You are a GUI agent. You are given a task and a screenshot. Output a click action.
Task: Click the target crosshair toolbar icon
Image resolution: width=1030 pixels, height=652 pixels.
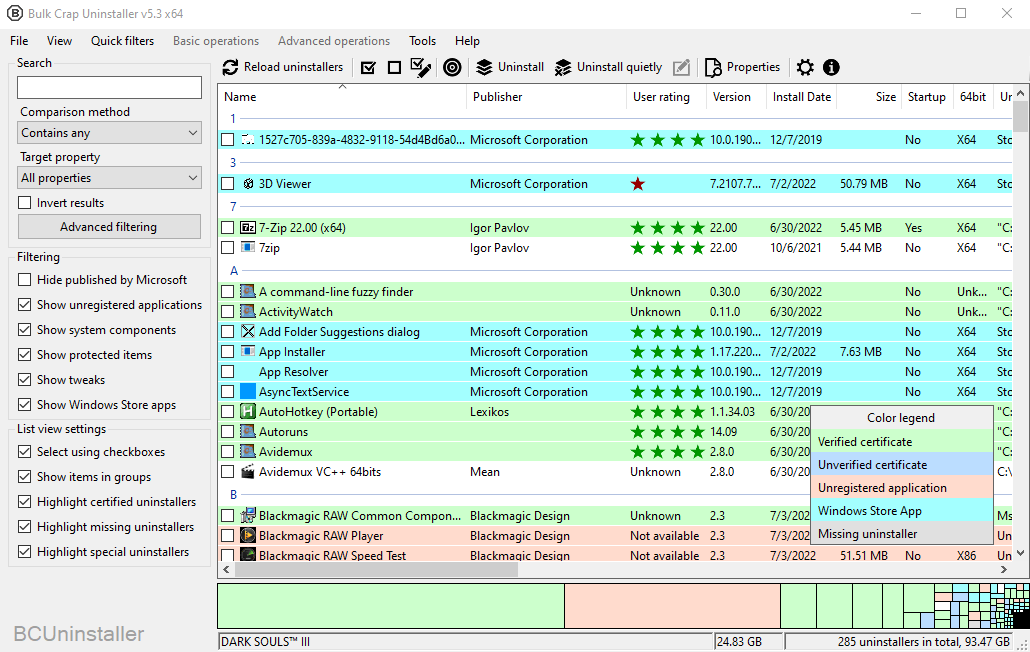click(452, 67)
